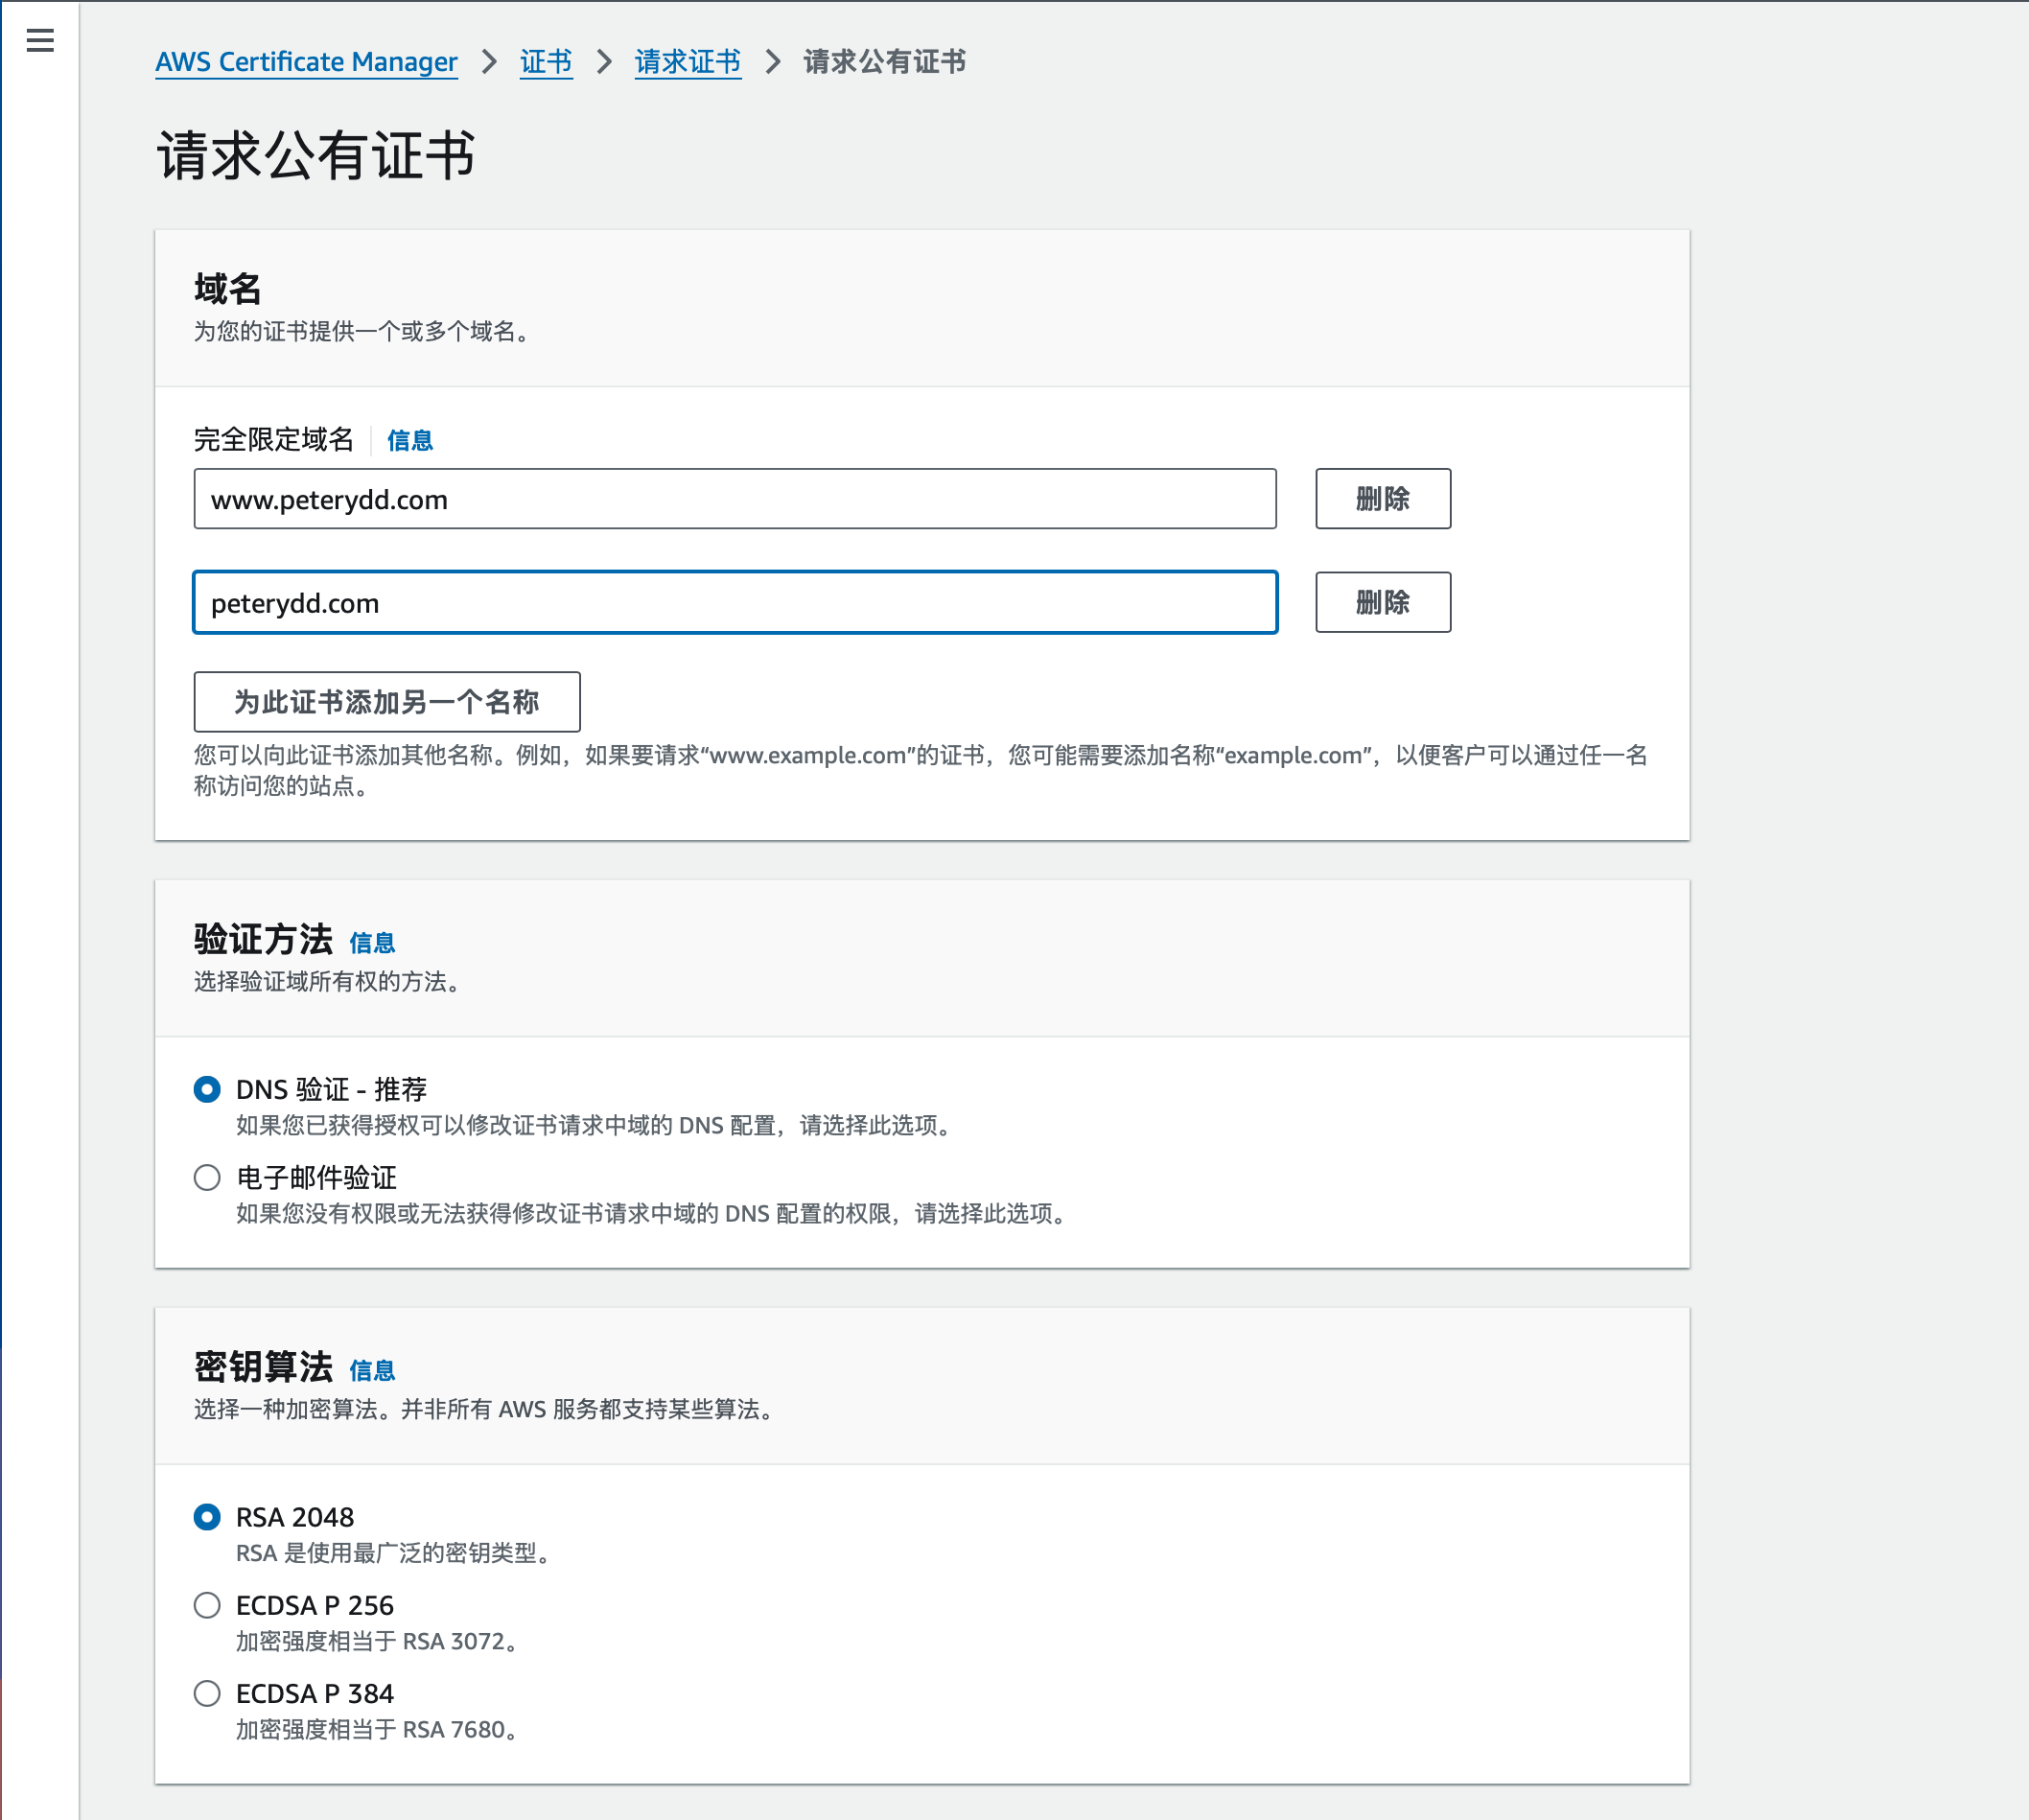The width and height of the screenshot is (2029, 1820).
Task: Focus the www.peterydd.com domain field
Action: [x=734, y=499]
